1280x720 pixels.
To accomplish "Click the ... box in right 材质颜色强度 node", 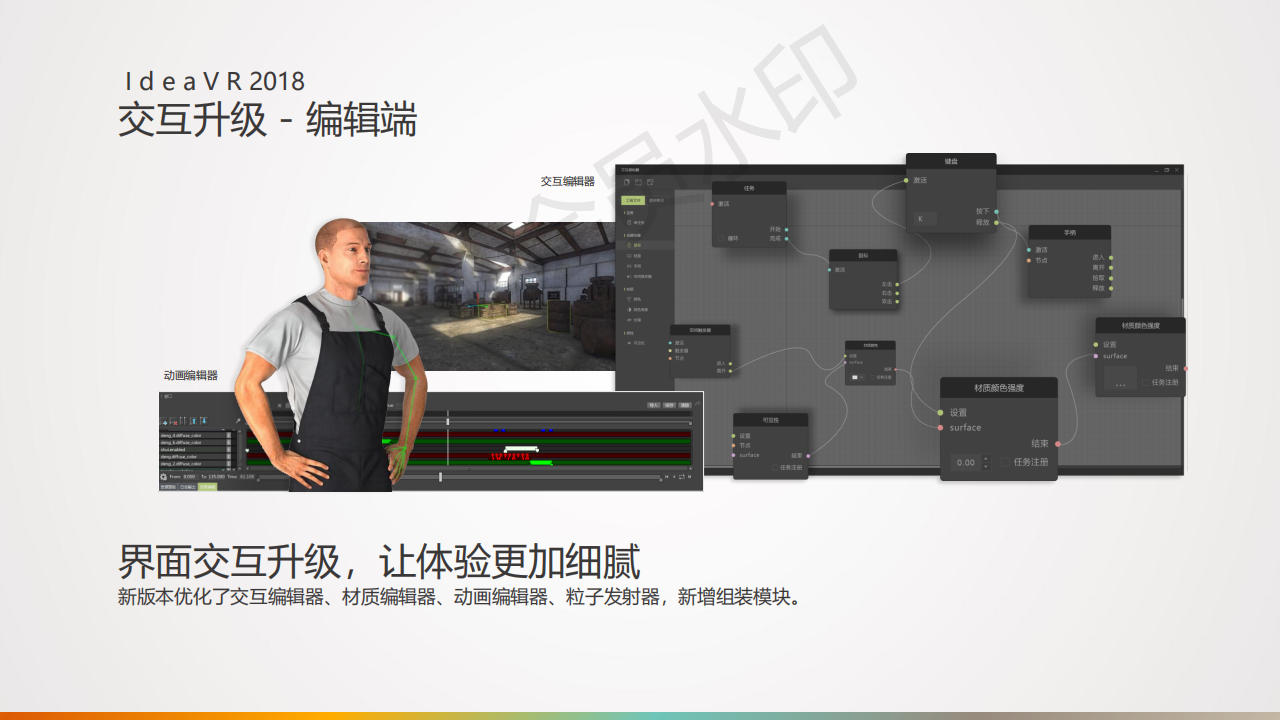I will (1120, 378).
